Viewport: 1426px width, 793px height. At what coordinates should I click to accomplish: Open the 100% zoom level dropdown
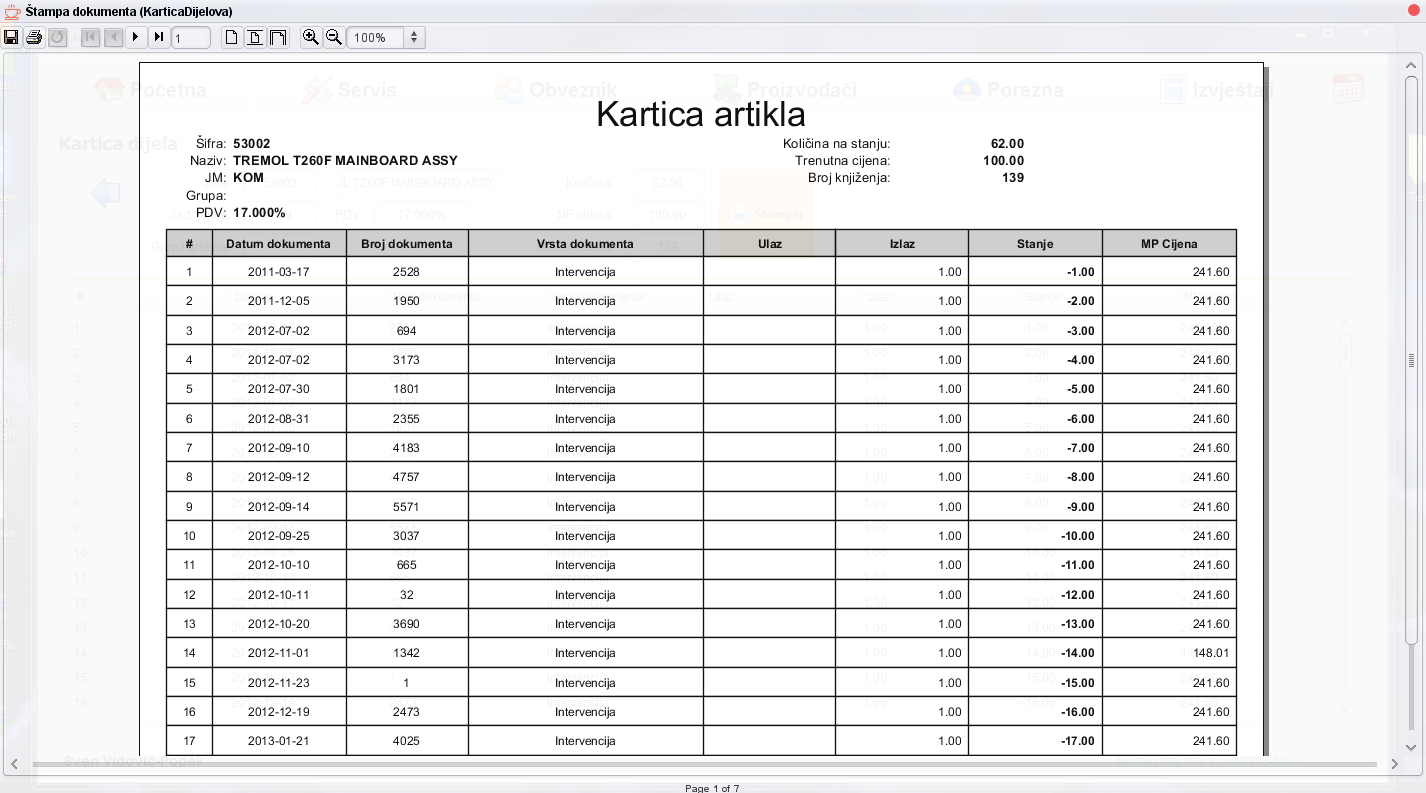point(414,37)
